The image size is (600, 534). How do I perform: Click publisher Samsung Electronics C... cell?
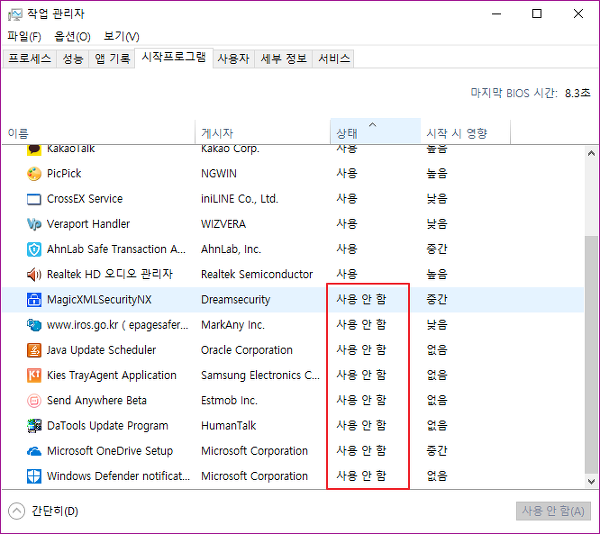(260, 375)
